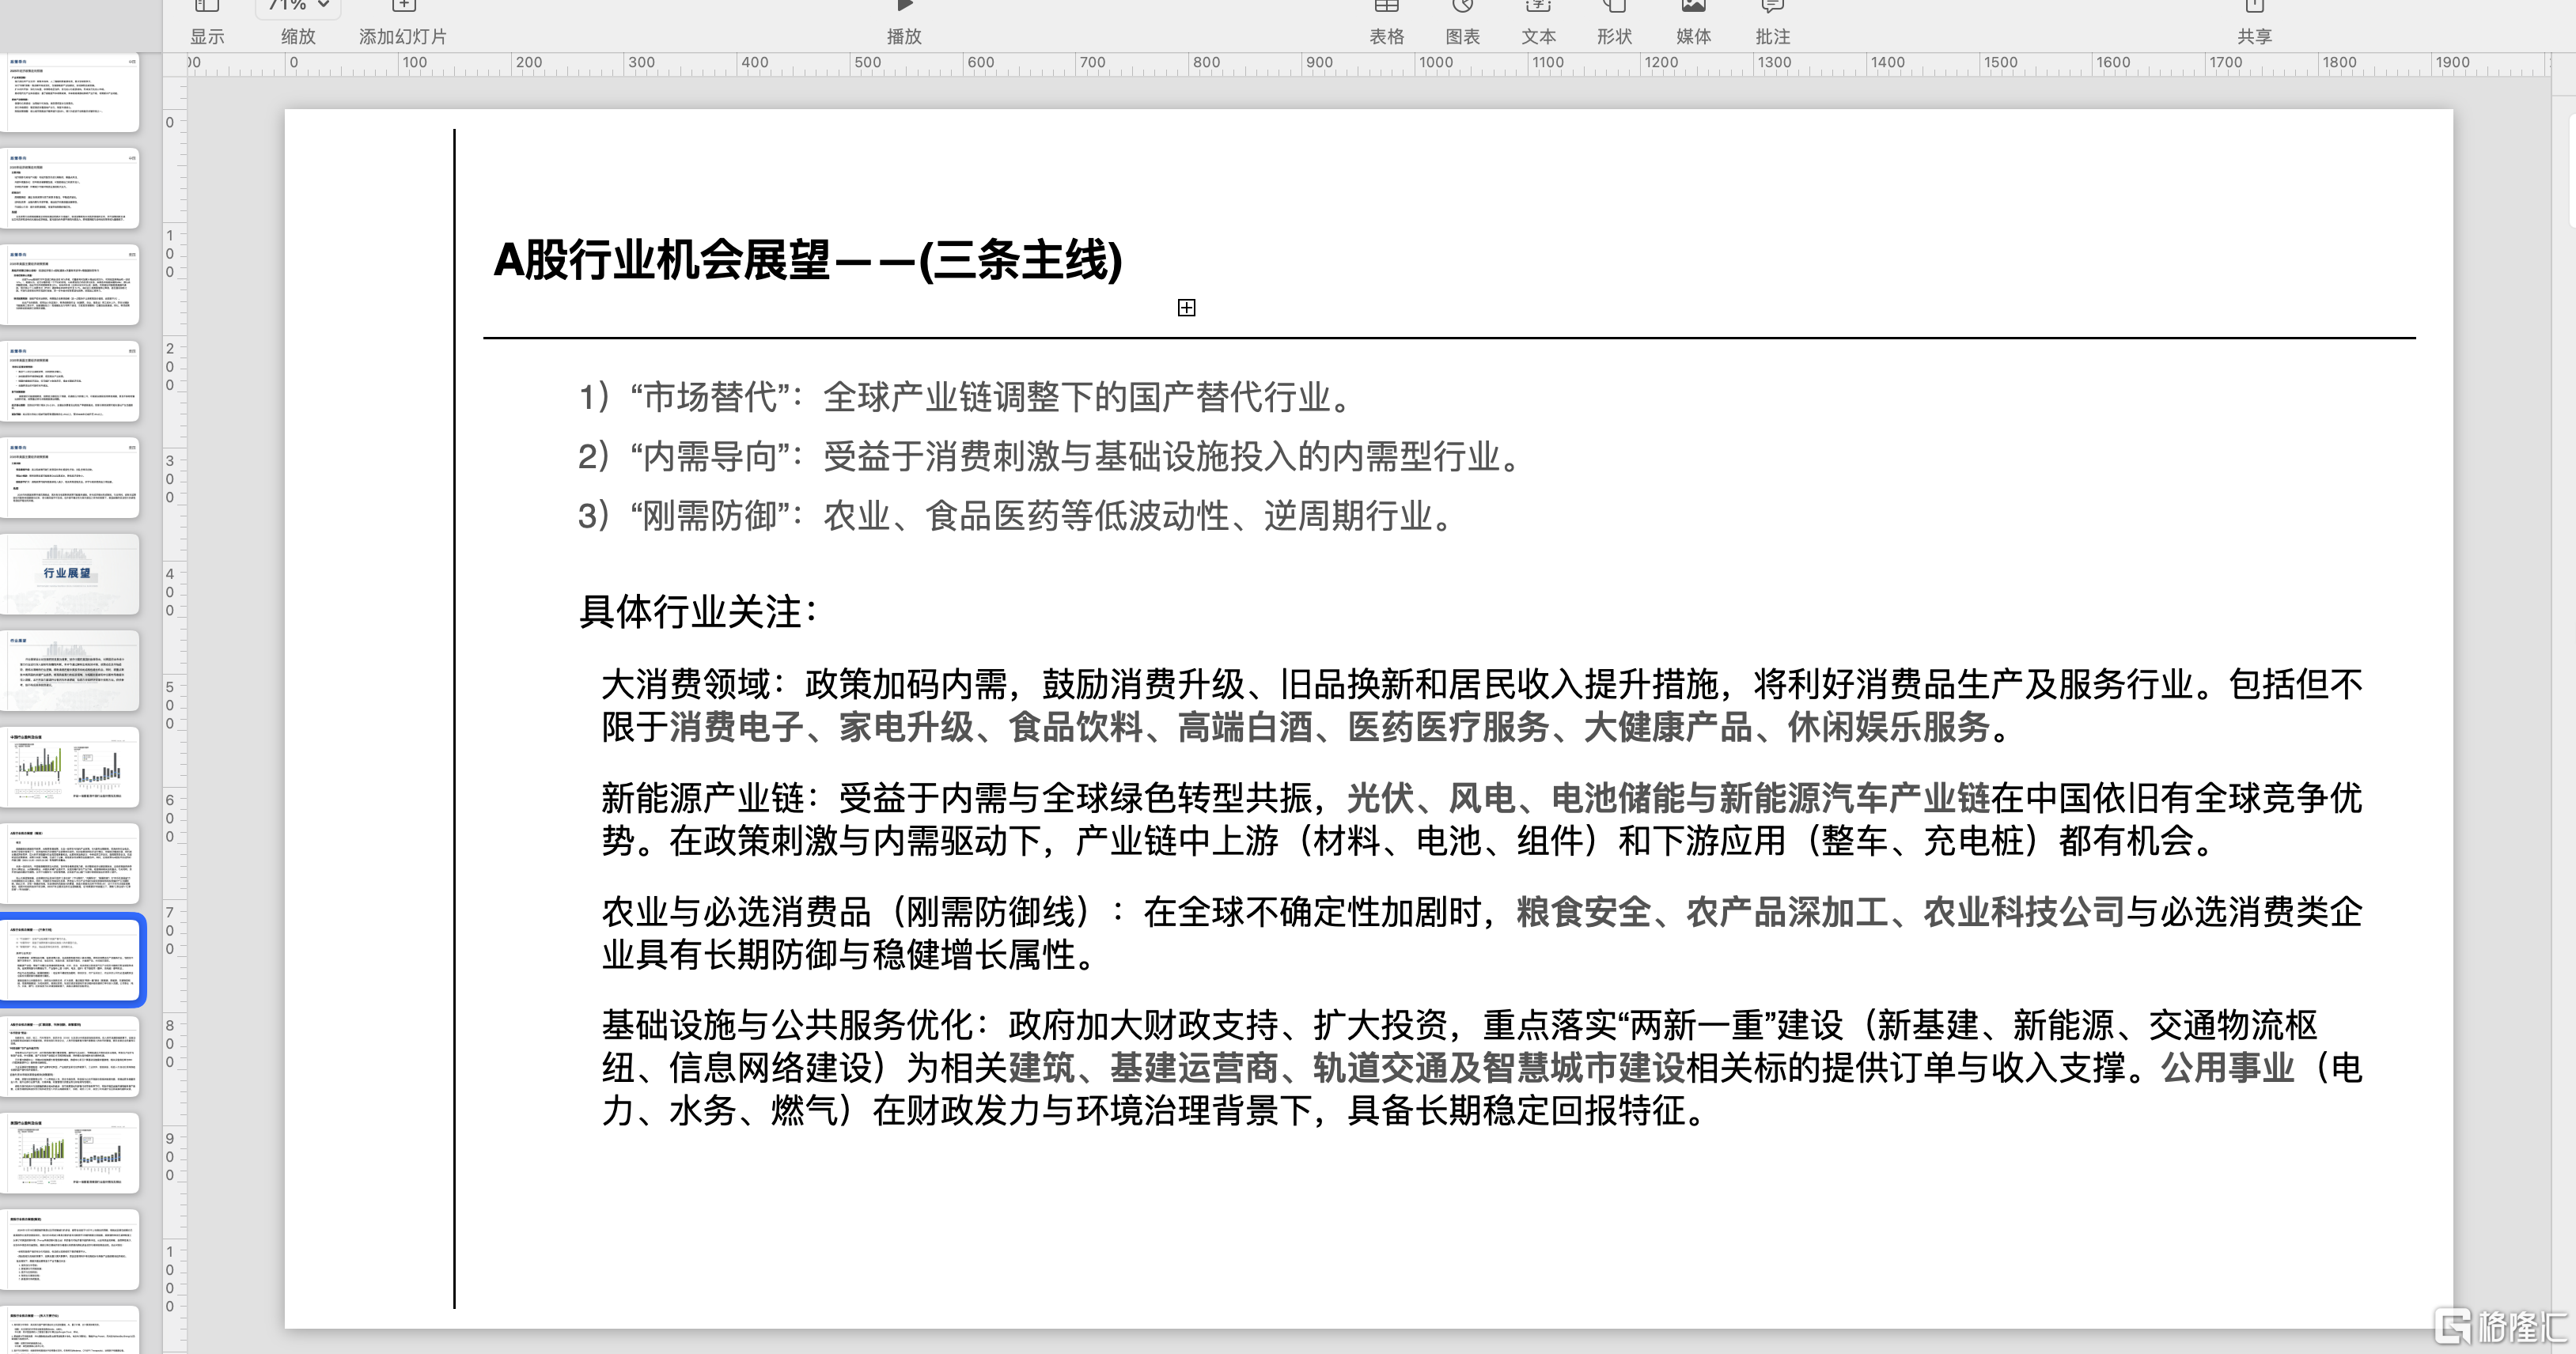Add a text box with 文本
The height and width of the screenshot is (1354, 2576).
pos(1538,24)
